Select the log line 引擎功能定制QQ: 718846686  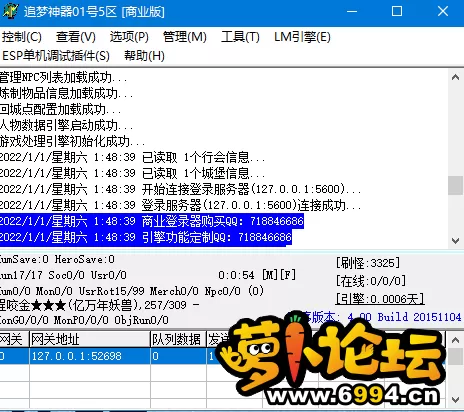click(x=146, y=237)
